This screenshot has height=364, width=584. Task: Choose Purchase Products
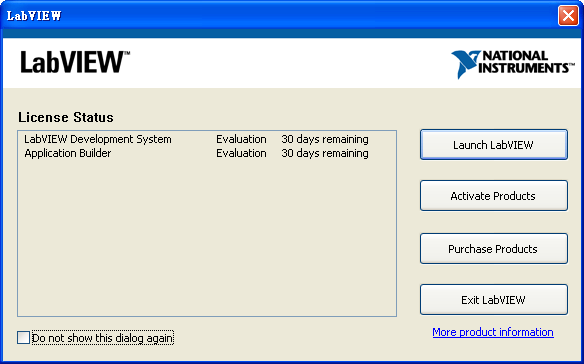[x=494, y=249]
